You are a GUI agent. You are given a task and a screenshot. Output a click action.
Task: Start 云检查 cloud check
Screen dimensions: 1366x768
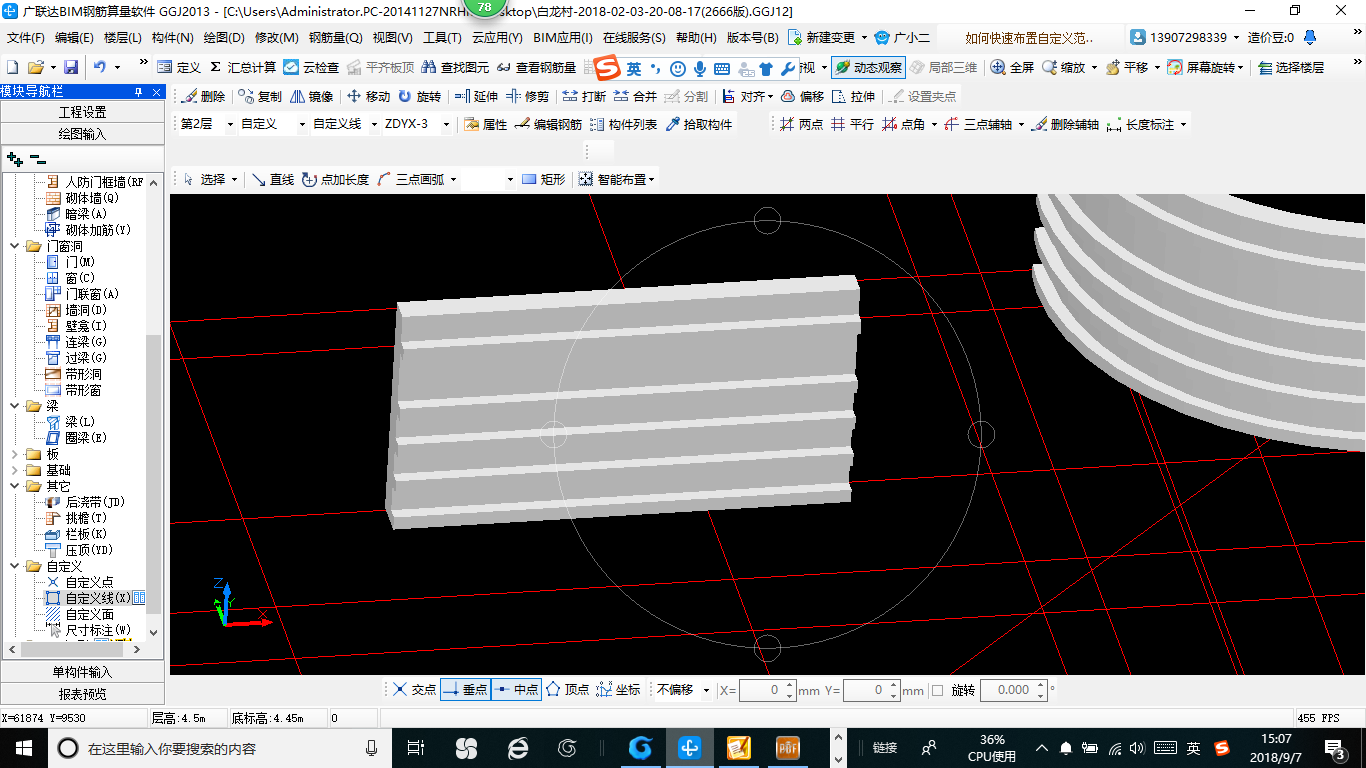pyautogui.click(x=311, y=67)
